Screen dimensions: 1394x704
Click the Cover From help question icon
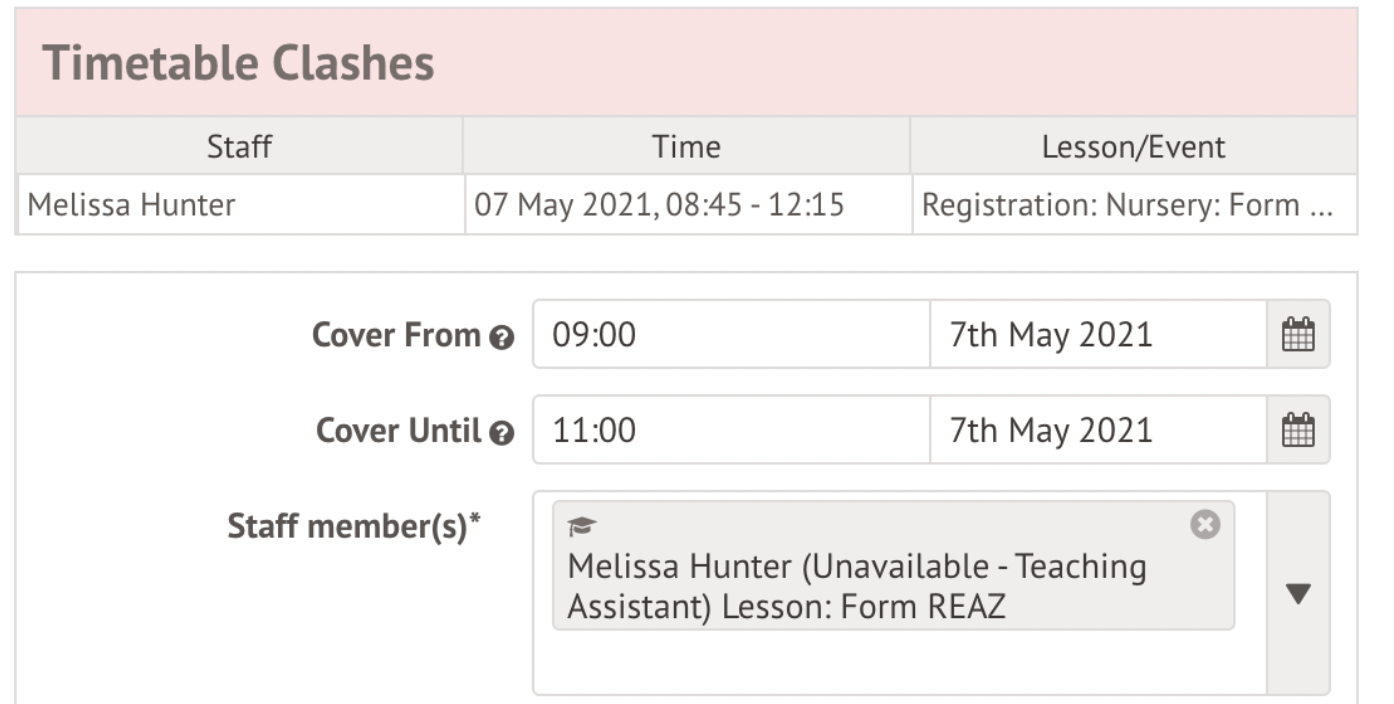pos(502,338)
